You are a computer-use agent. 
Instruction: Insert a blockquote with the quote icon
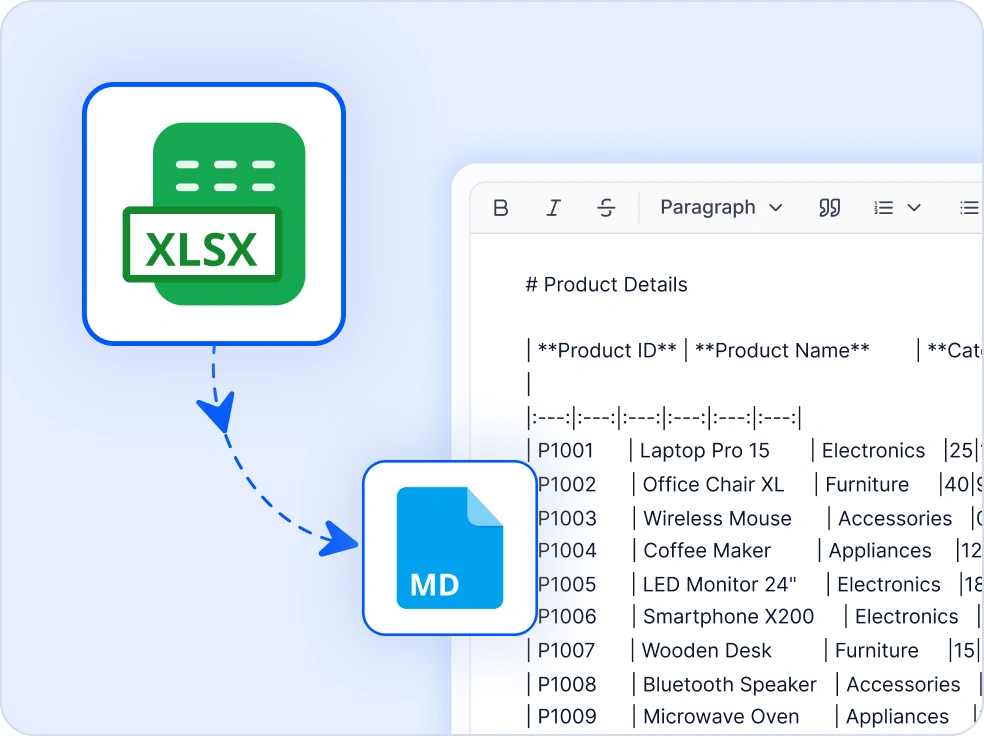pyautogui.click(x=829, y=208)
